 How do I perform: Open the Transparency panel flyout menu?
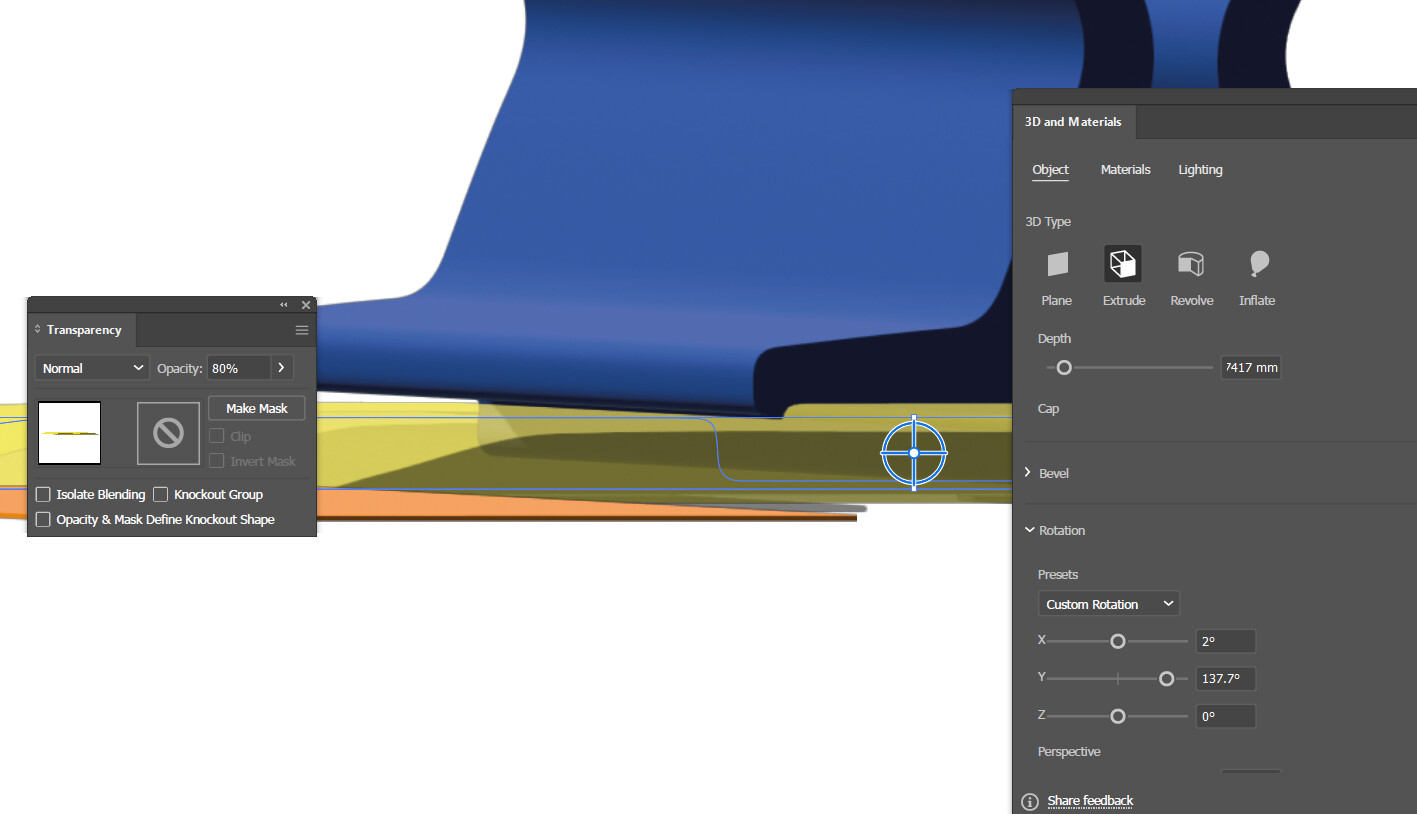(301, 329)
